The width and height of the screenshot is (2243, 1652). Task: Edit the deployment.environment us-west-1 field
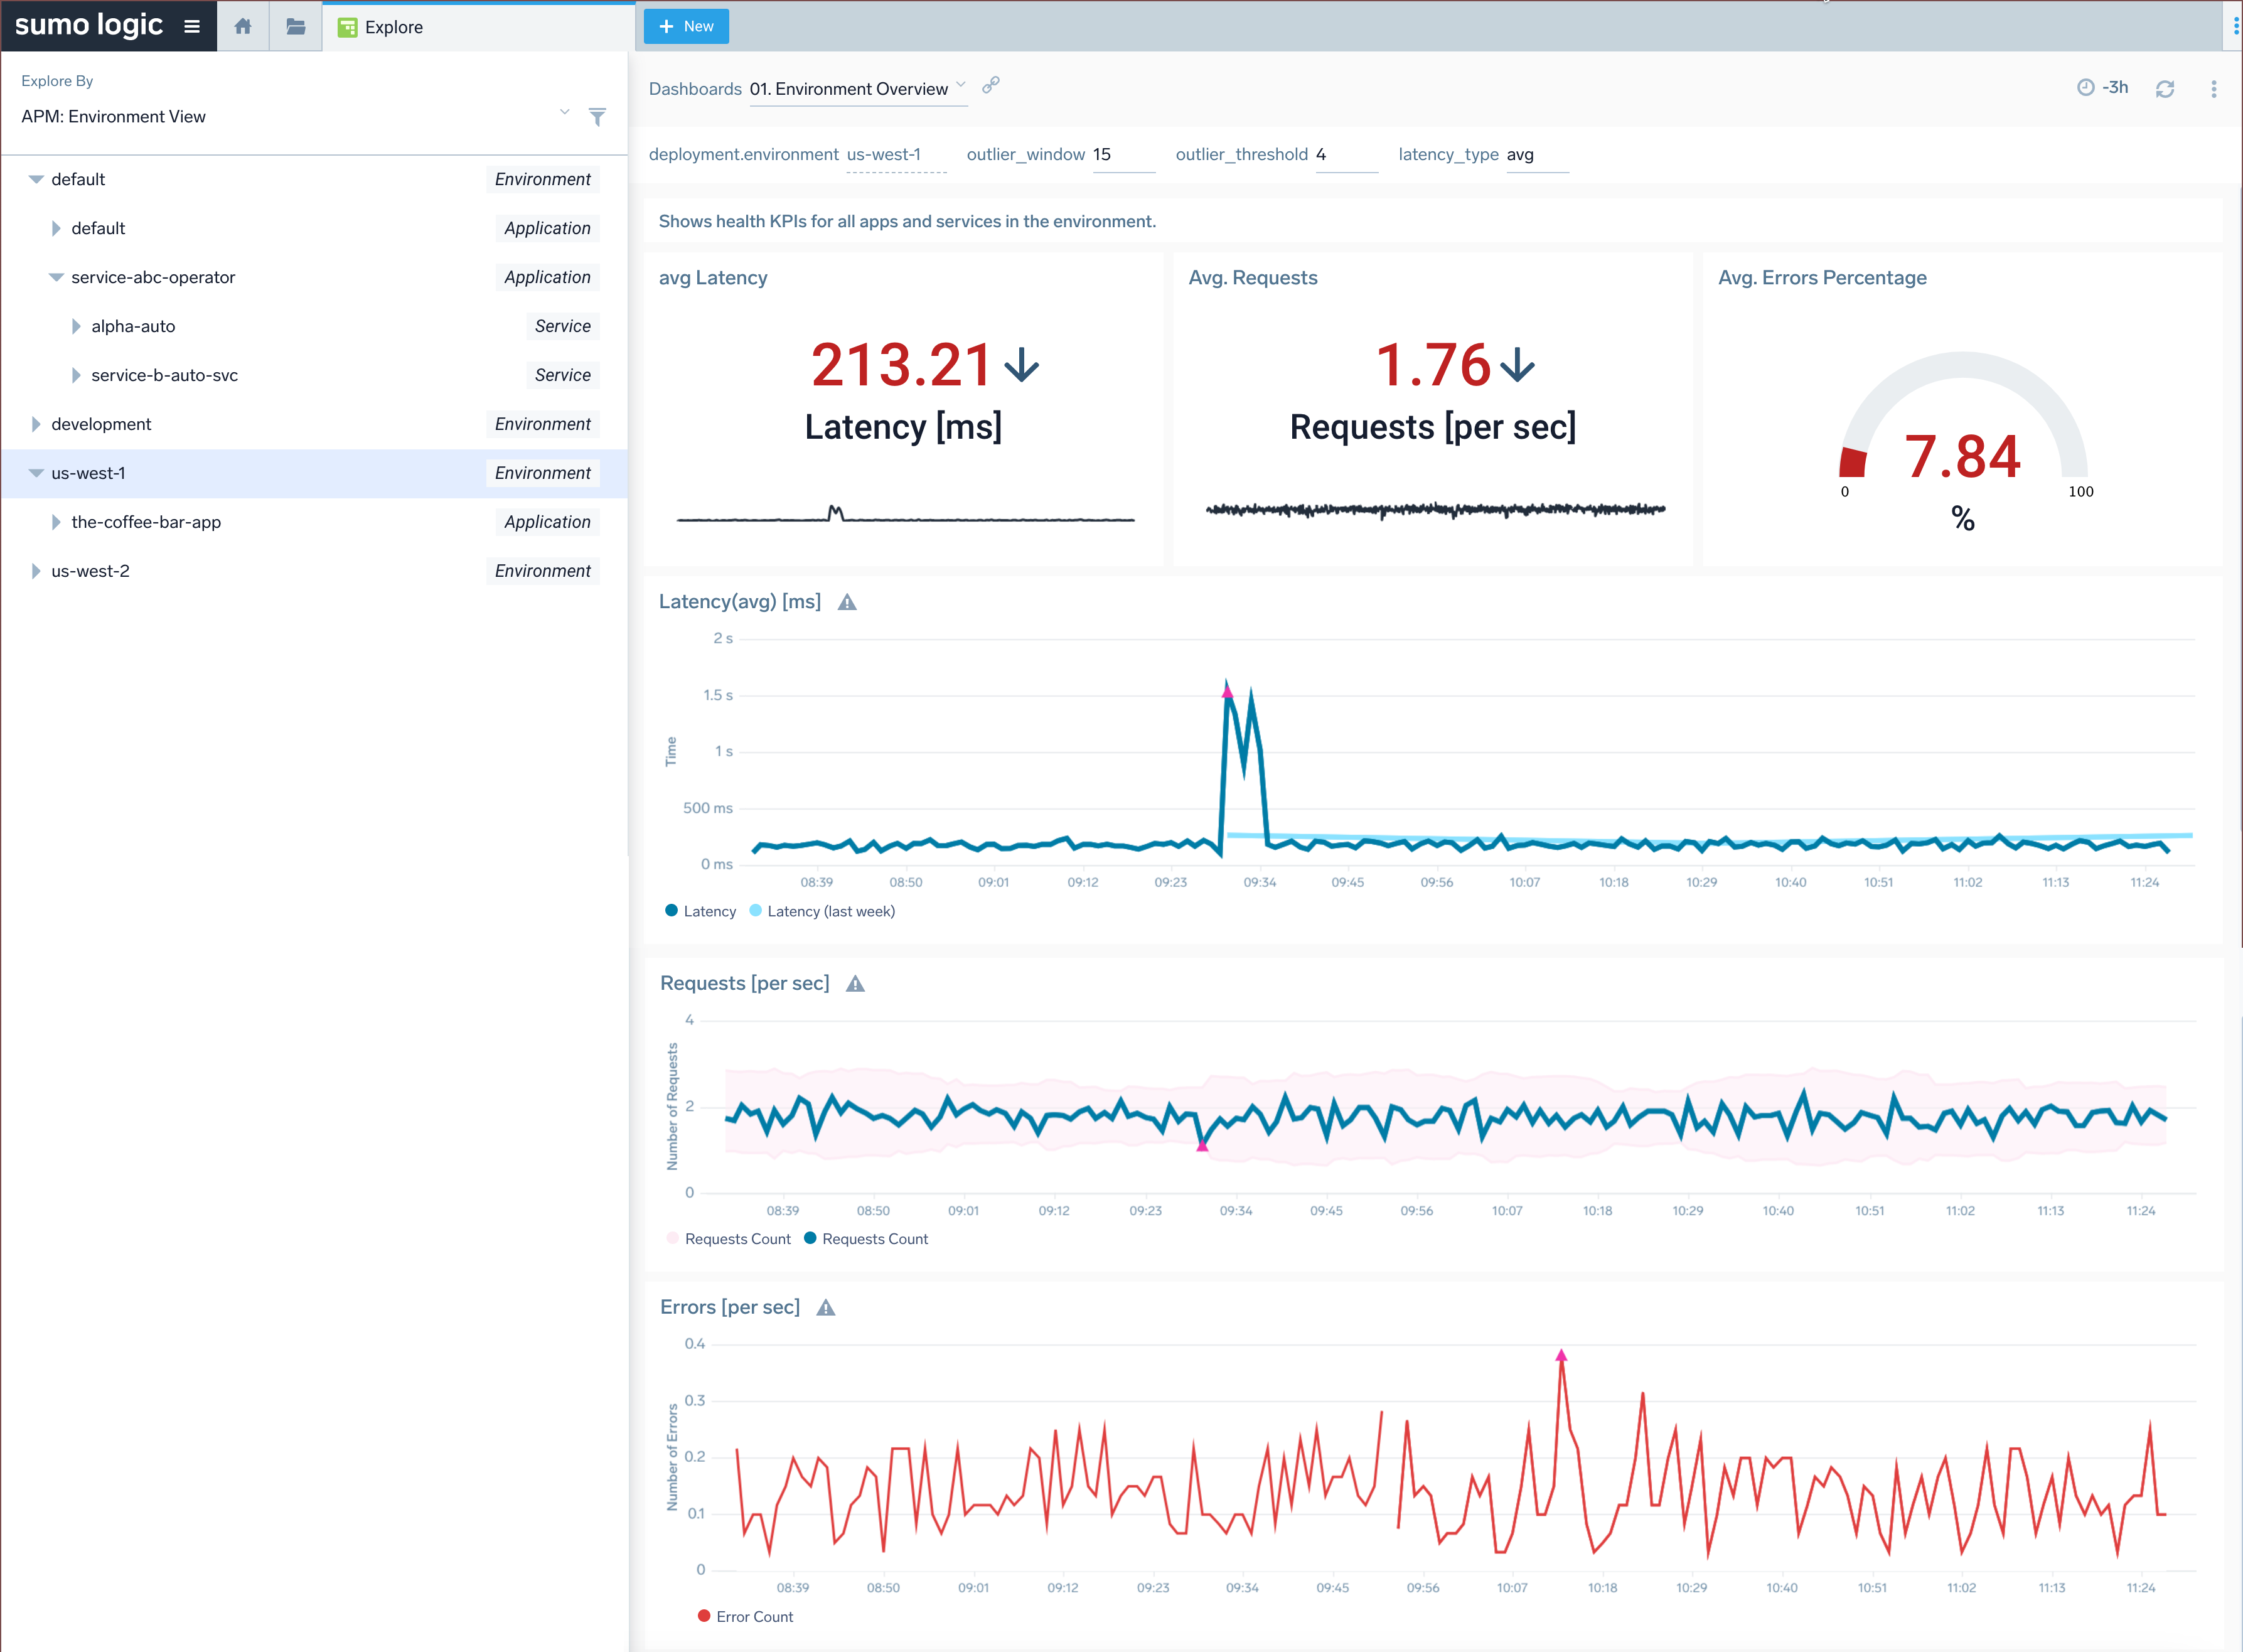pos(896,155)
